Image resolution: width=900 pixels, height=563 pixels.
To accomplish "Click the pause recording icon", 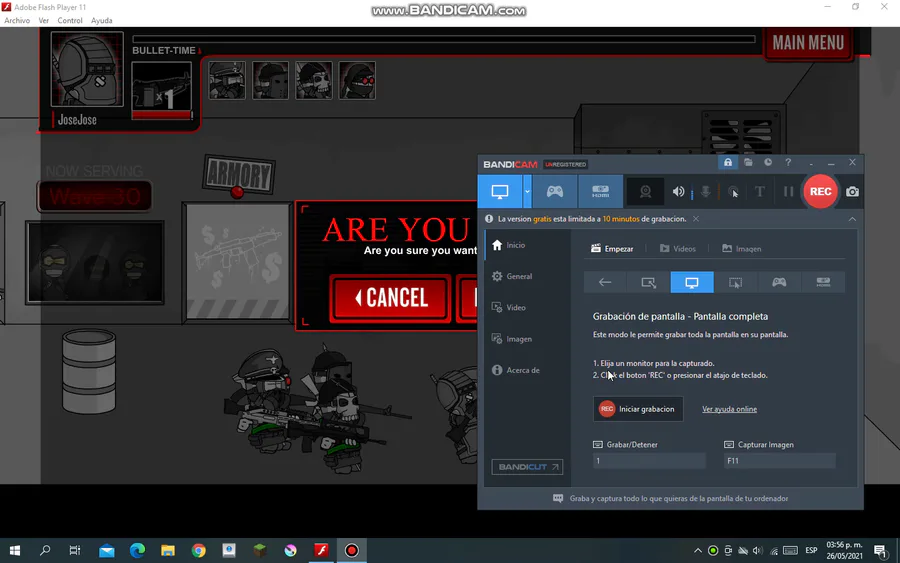I will point(788,192).
